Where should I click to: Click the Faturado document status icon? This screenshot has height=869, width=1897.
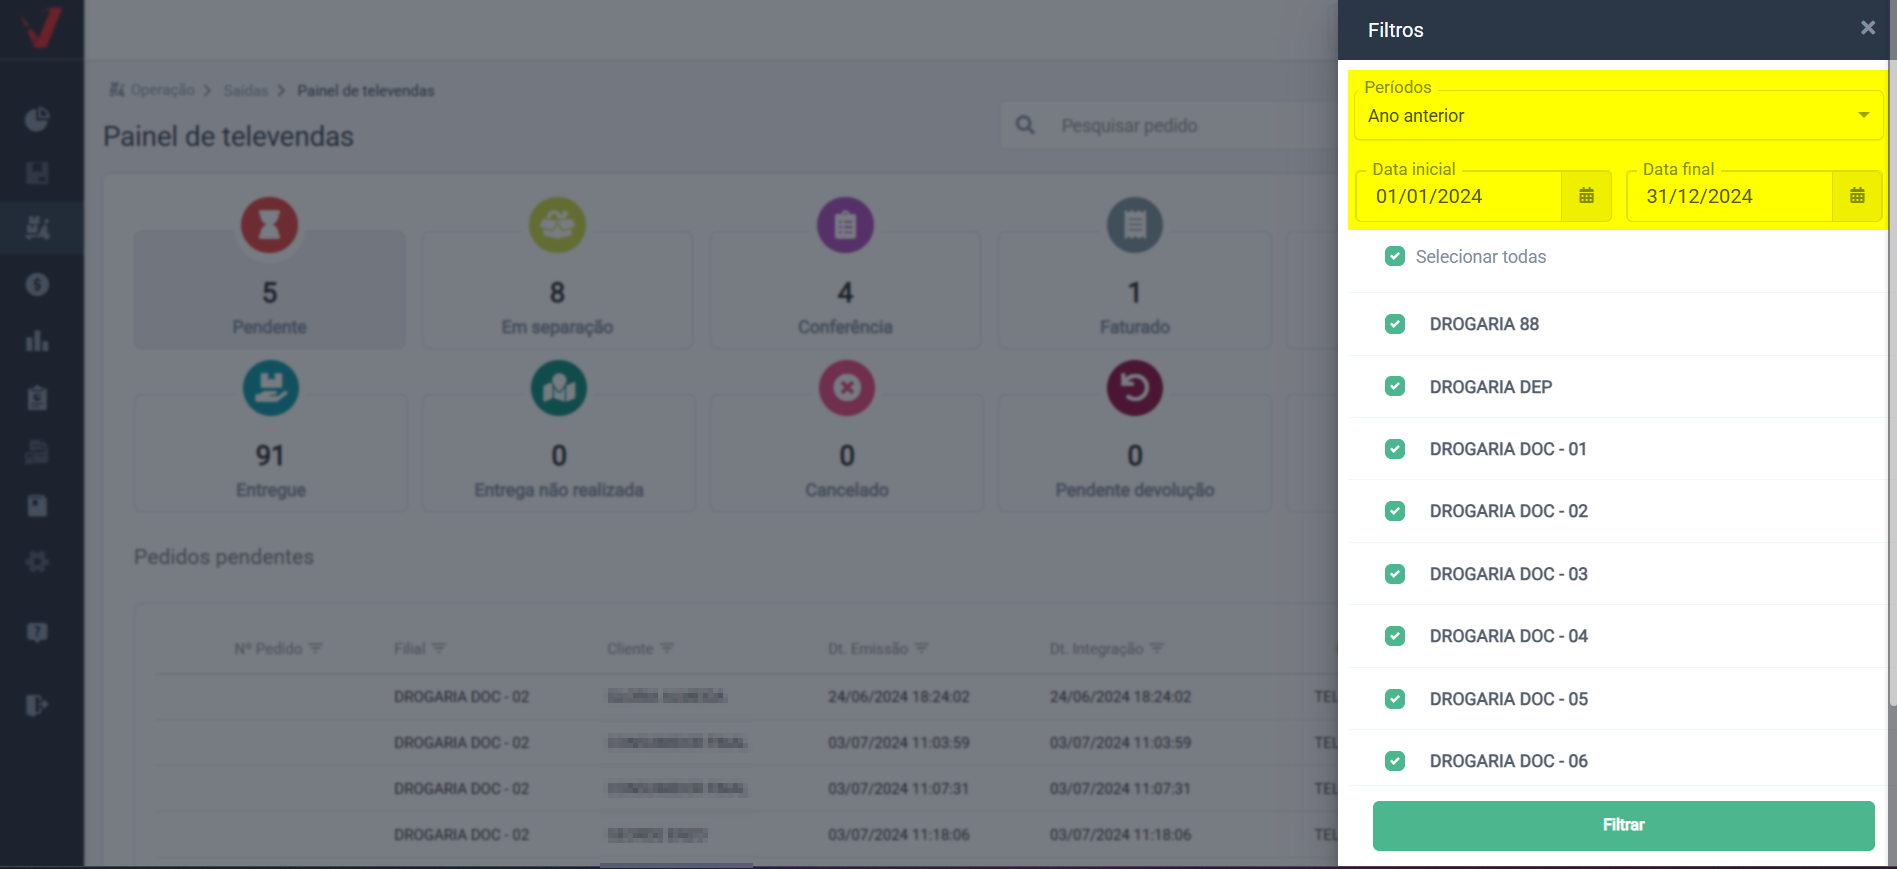point(1134,225)
